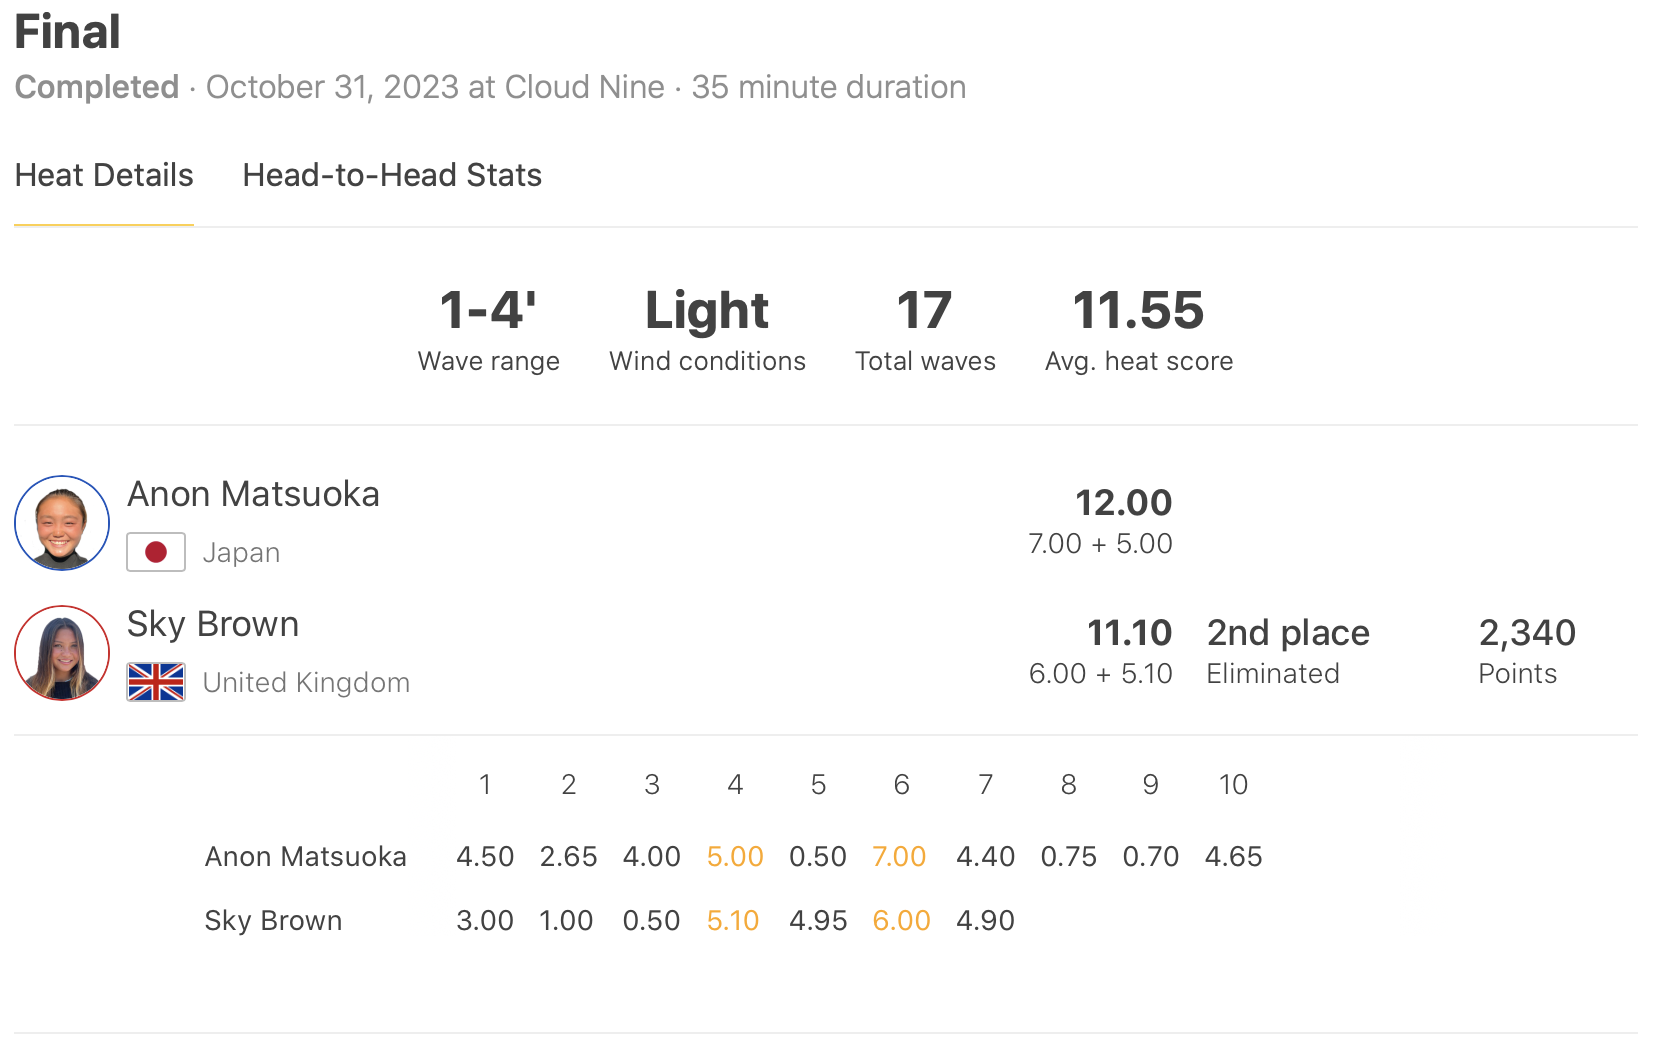The image size is (1662, 1046).
Task: Click Anon Matsuoka's 4.65 tenth wave score
Action: point(1233,856)
